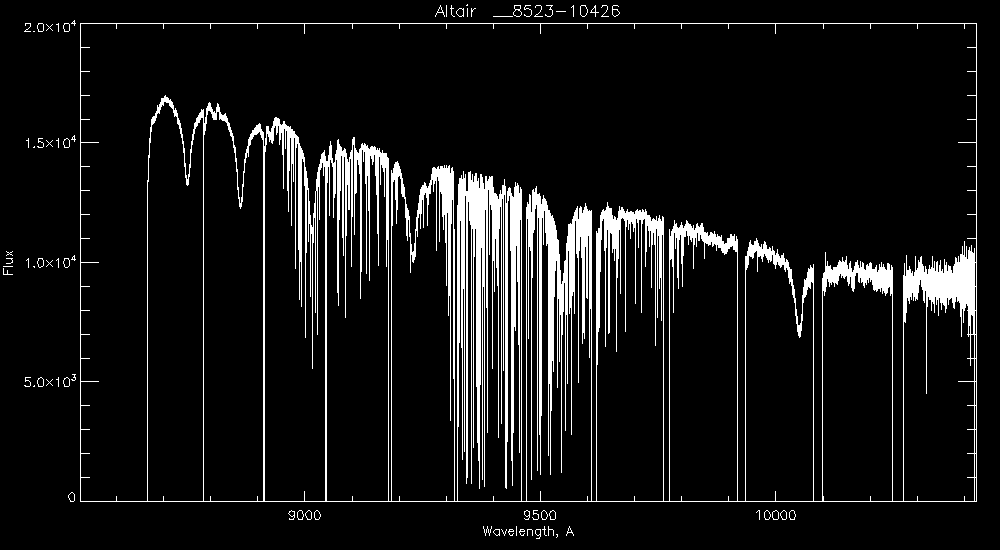The height and width of the screenshot is (550, 1000).
Task: Click the '1.0×10⁴' y-axis tick label
Action: click(x=50, y=262)
